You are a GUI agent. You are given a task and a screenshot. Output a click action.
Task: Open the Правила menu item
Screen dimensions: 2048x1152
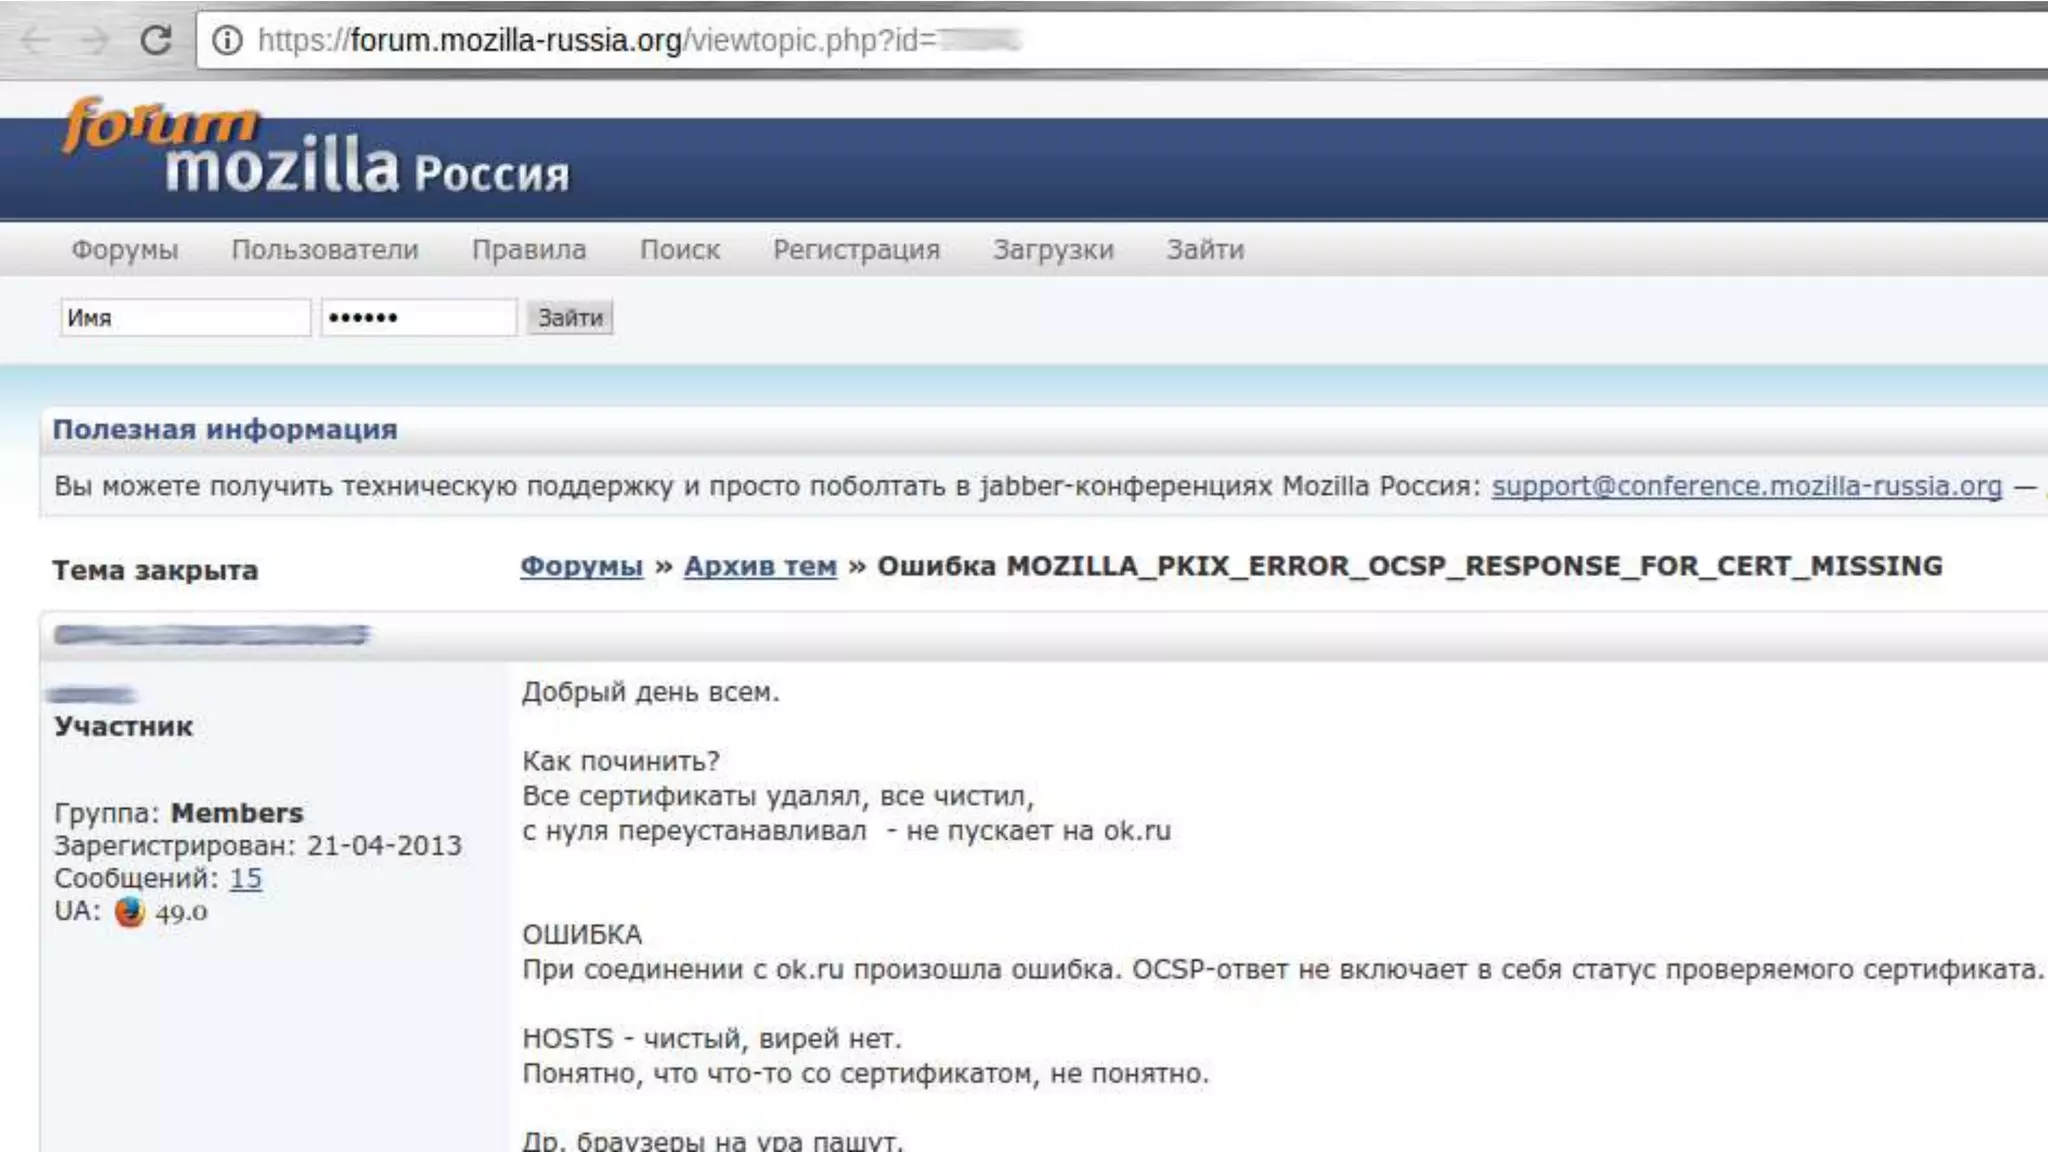coord(529,249)
